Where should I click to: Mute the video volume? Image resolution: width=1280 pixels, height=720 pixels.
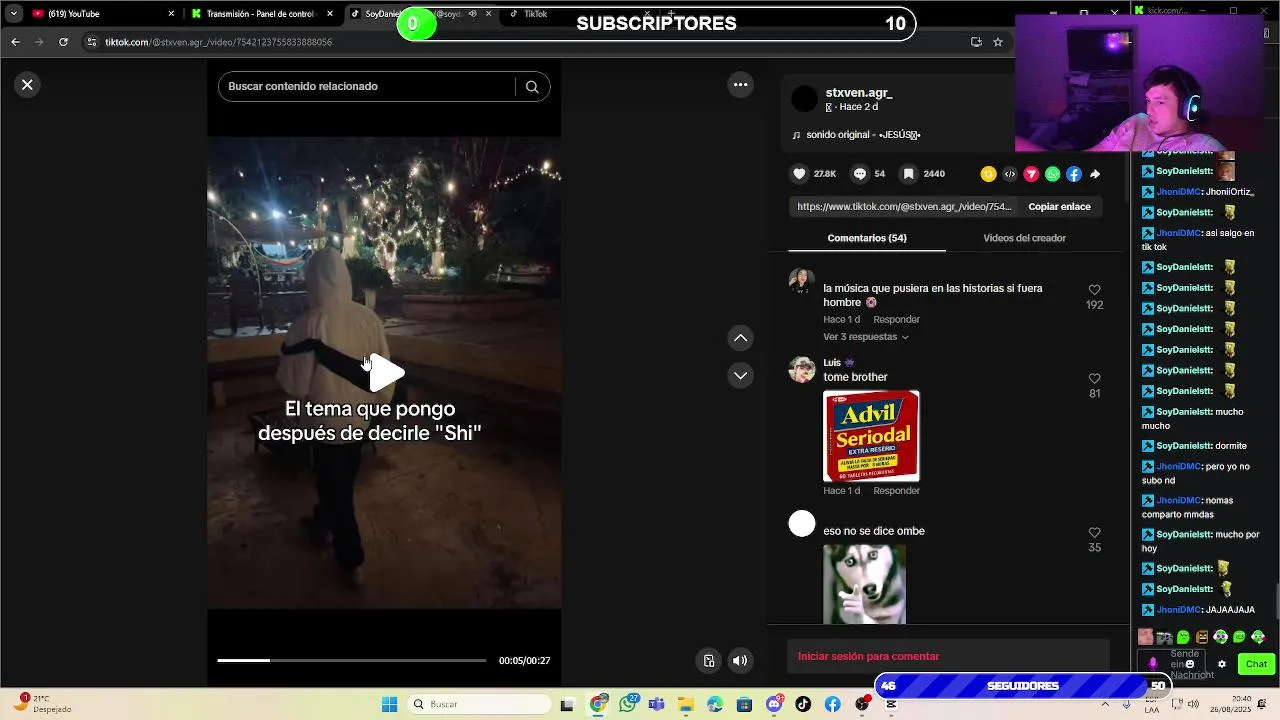coord(740,660)
